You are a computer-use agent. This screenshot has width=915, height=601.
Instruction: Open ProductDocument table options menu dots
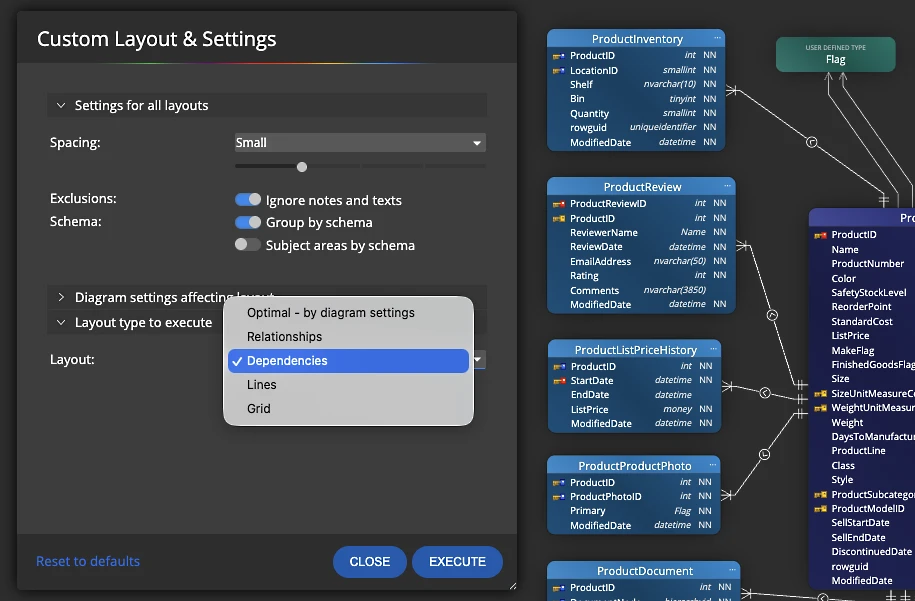coord(732,569)
